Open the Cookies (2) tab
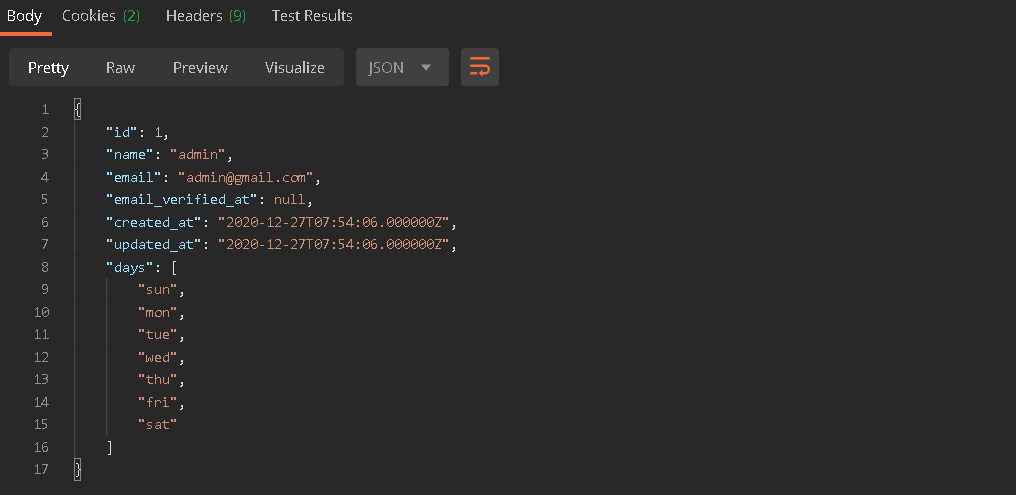Image resolution: width=1016 pixels, height=495 pixels. pyautogui.click(x=101, y=16)
